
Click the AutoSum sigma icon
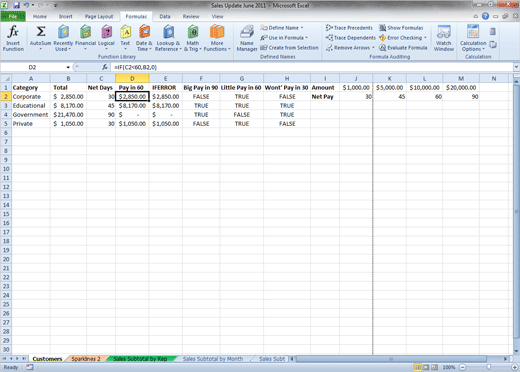point(41,32)
